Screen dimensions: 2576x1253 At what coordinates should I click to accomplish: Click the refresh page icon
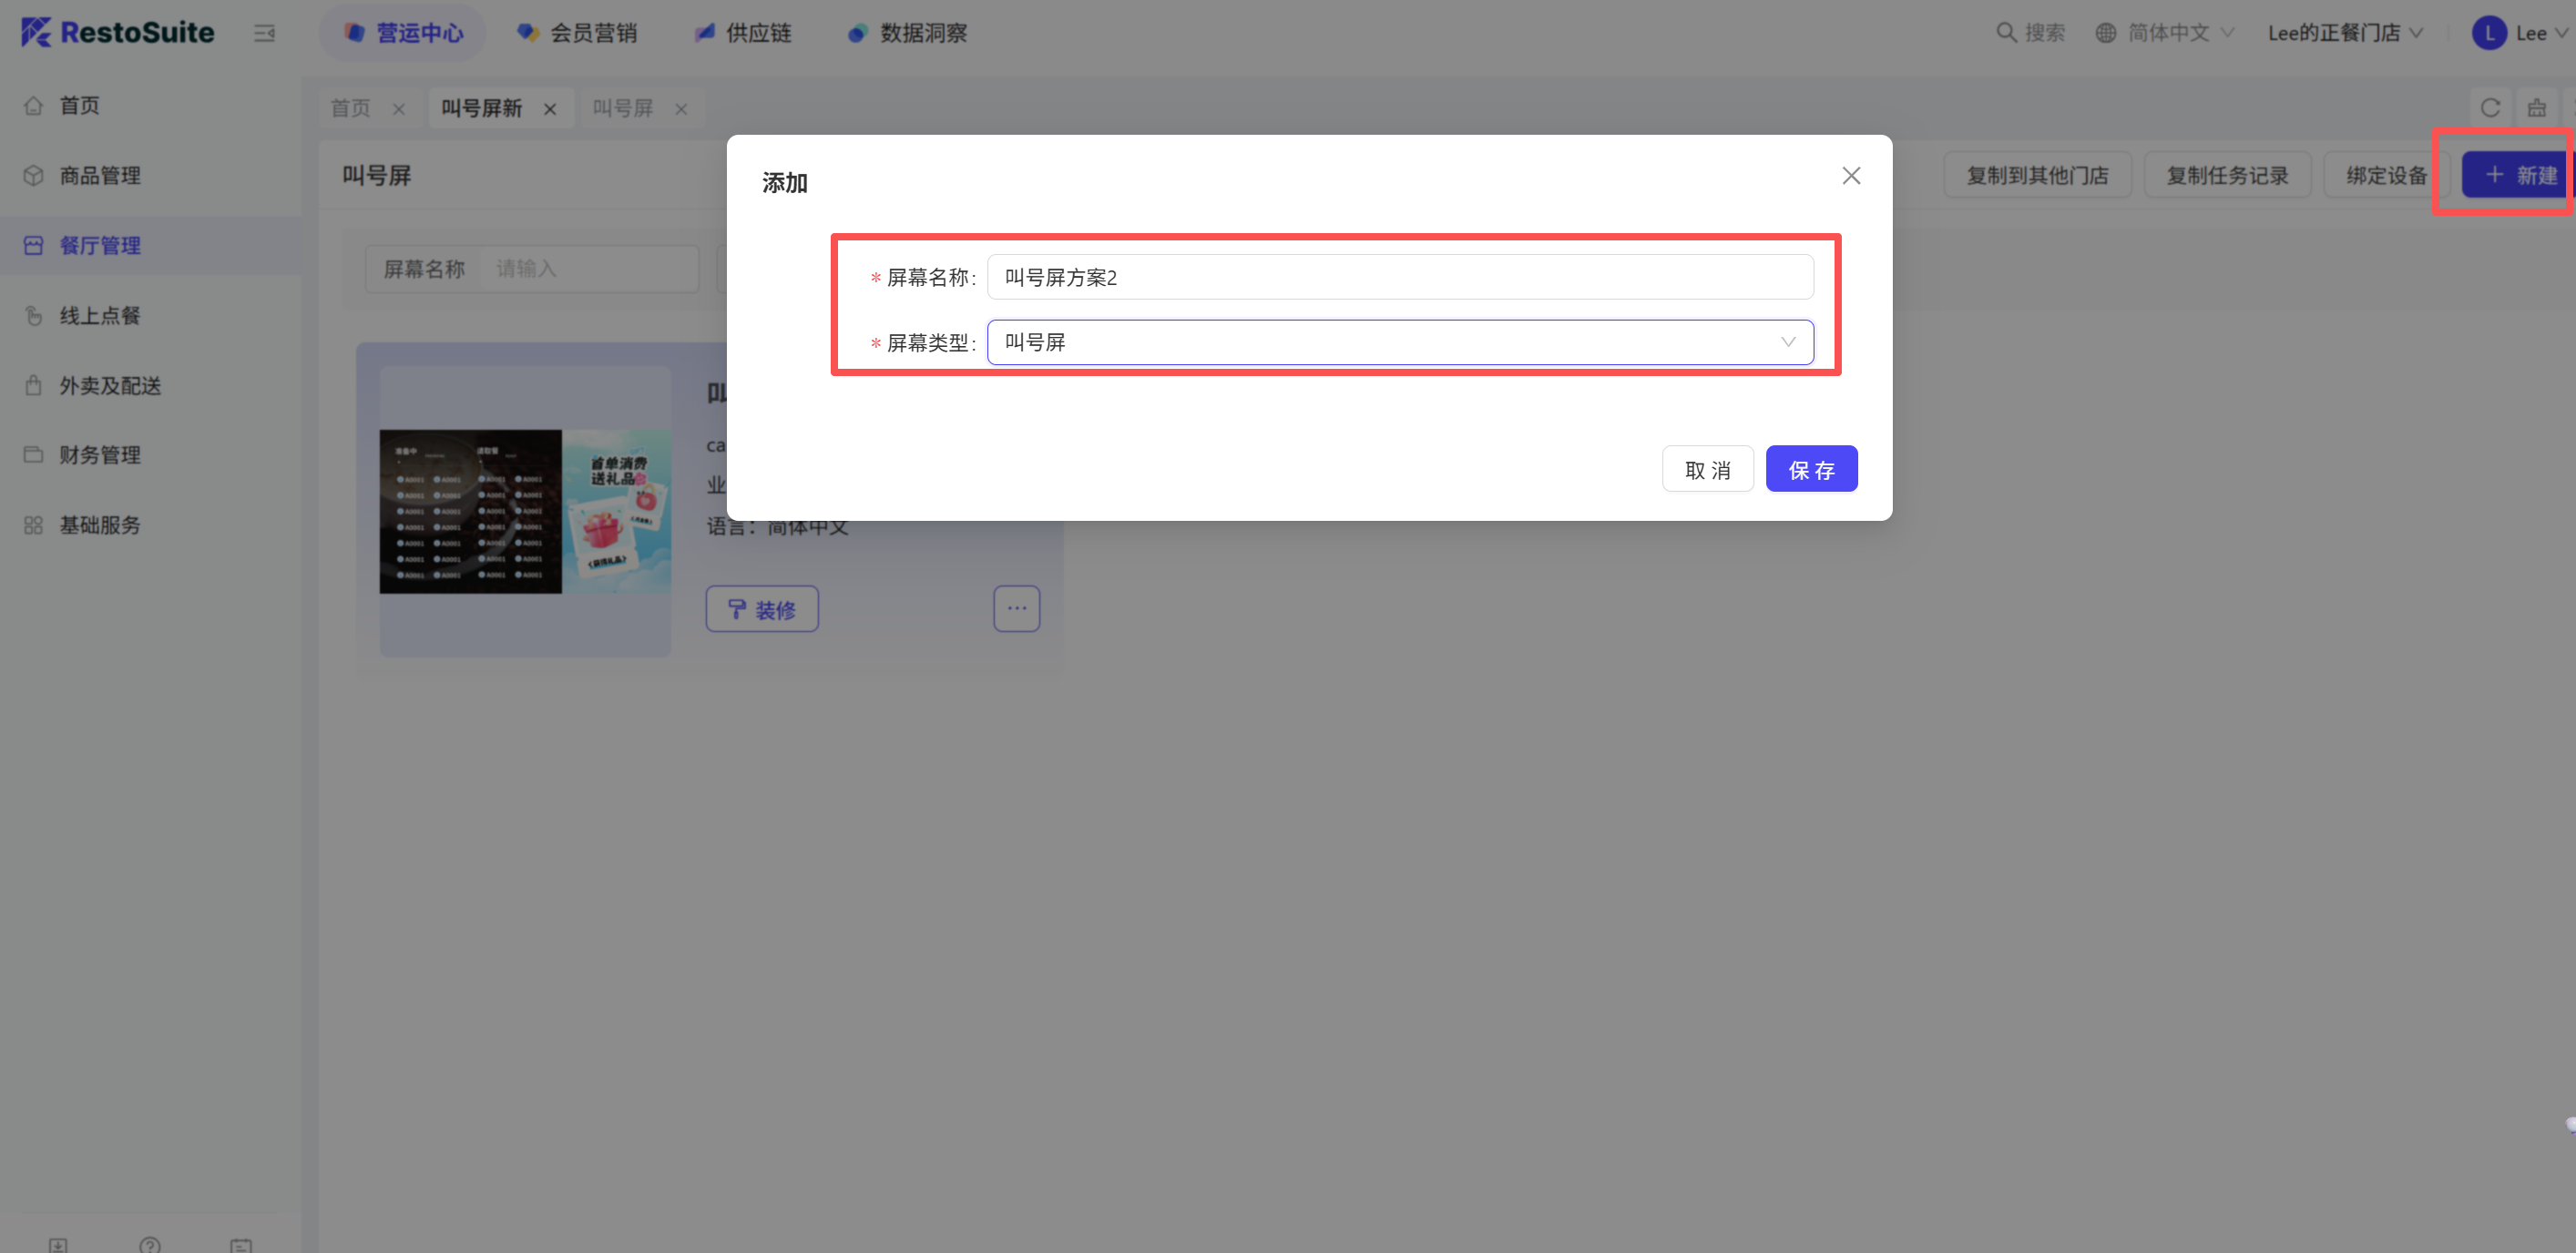[2490, 108]
